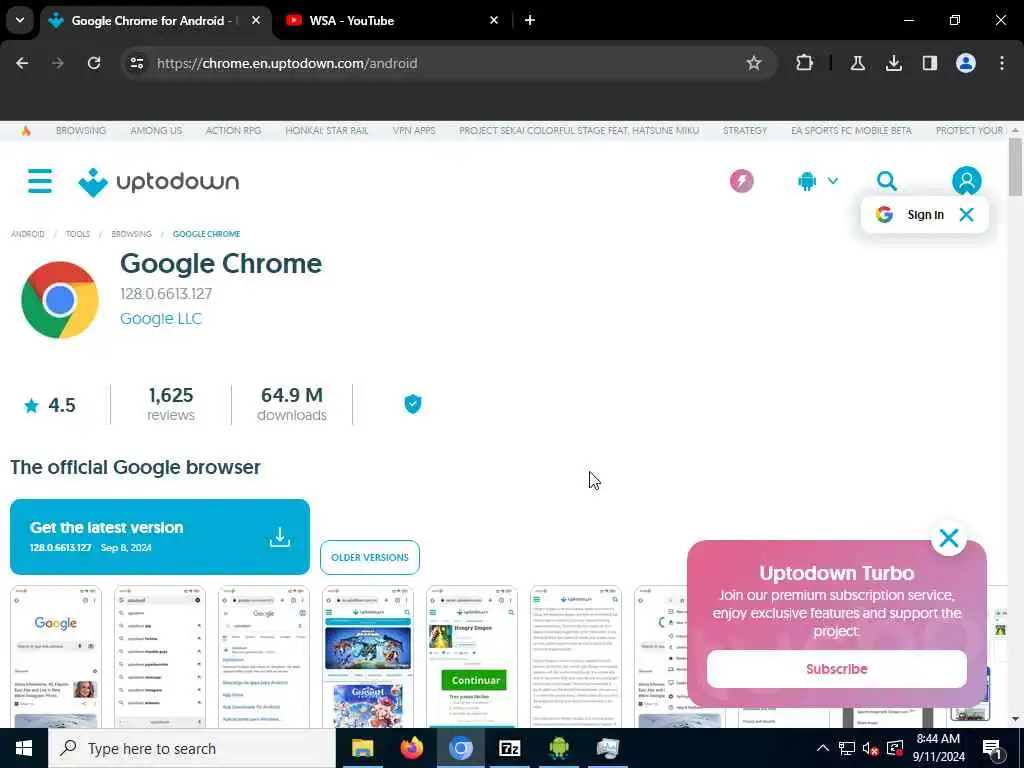Open the Android app taskbar icon

pyautogui.click(x=558, y=748)
